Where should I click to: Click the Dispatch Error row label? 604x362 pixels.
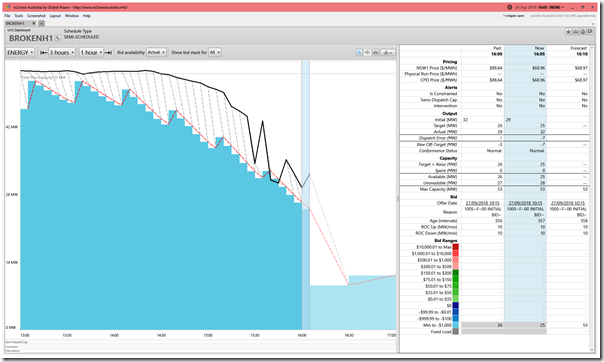438,138
